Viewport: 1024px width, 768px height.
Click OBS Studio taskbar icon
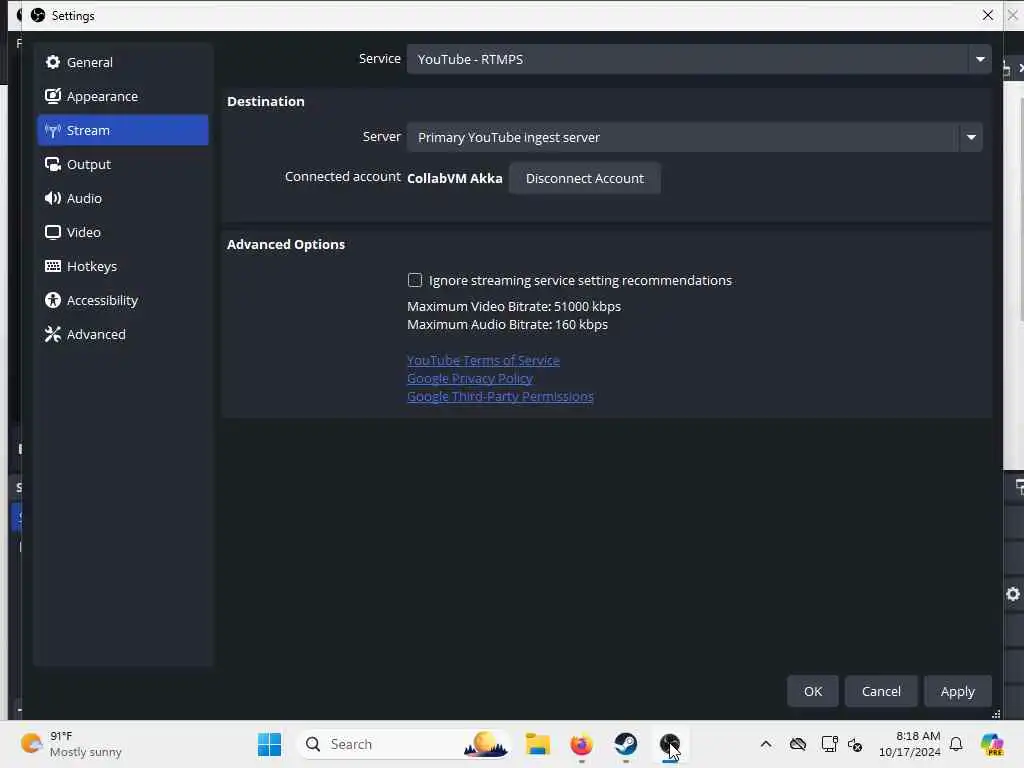pos(669,744)
